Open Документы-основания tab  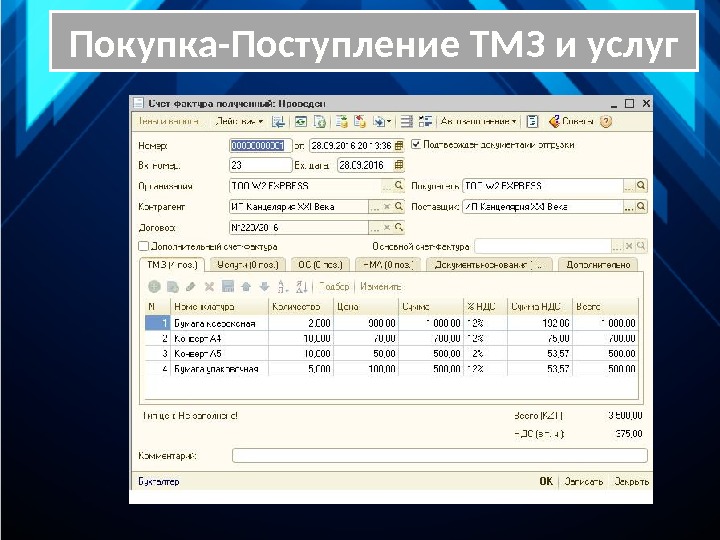(489, 265)
